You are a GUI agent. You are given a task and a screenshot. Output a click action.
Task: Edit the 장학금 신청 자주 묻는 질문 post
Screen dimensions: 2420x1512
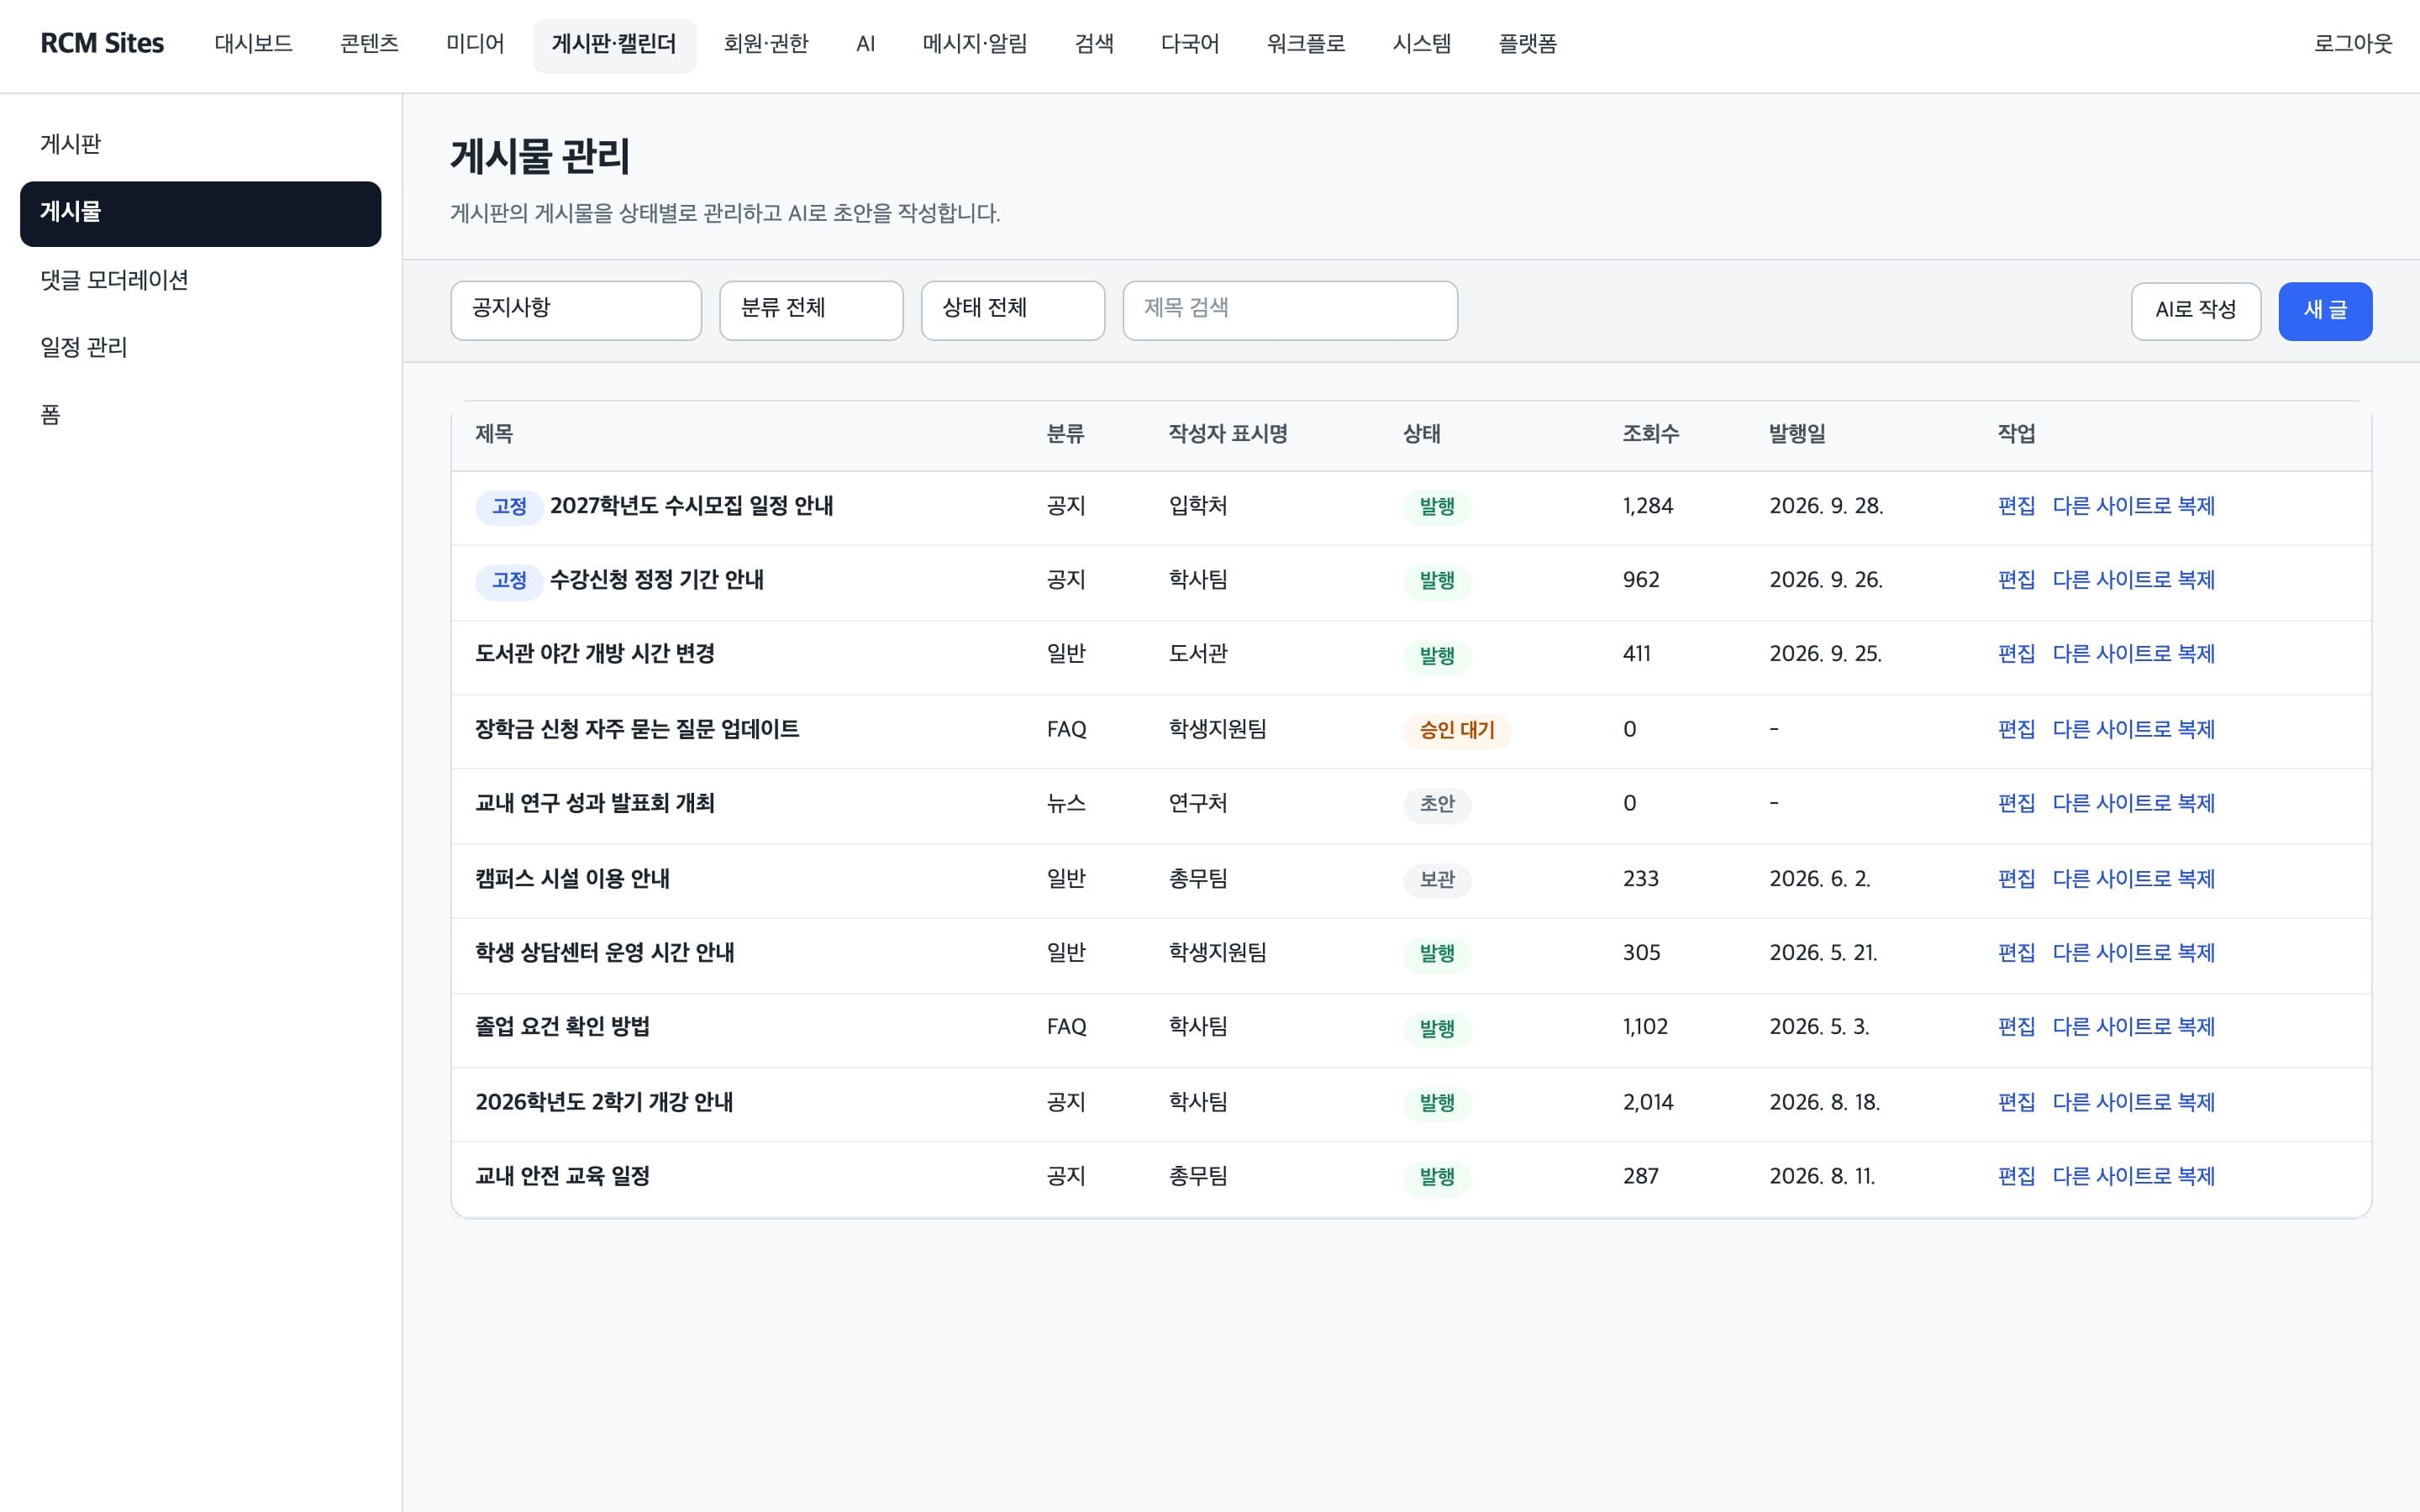coord(2016,730)
